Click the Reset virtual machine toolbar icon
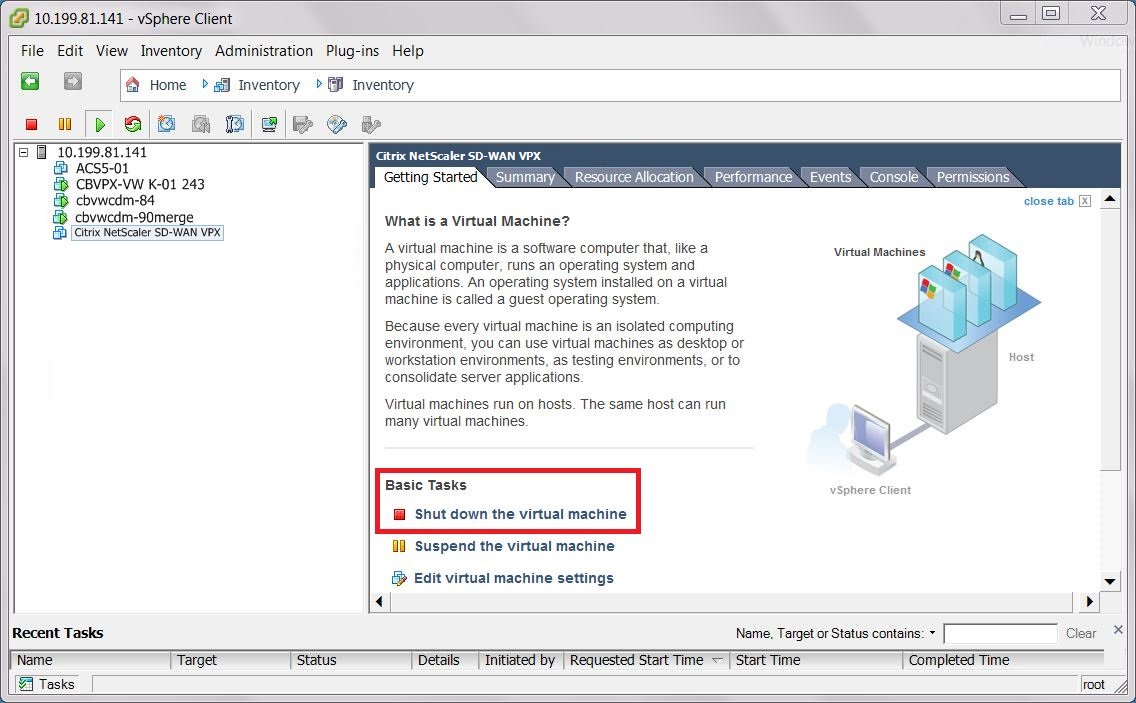The width and height of the screenshot is (1136, 703). coord(133,125)
